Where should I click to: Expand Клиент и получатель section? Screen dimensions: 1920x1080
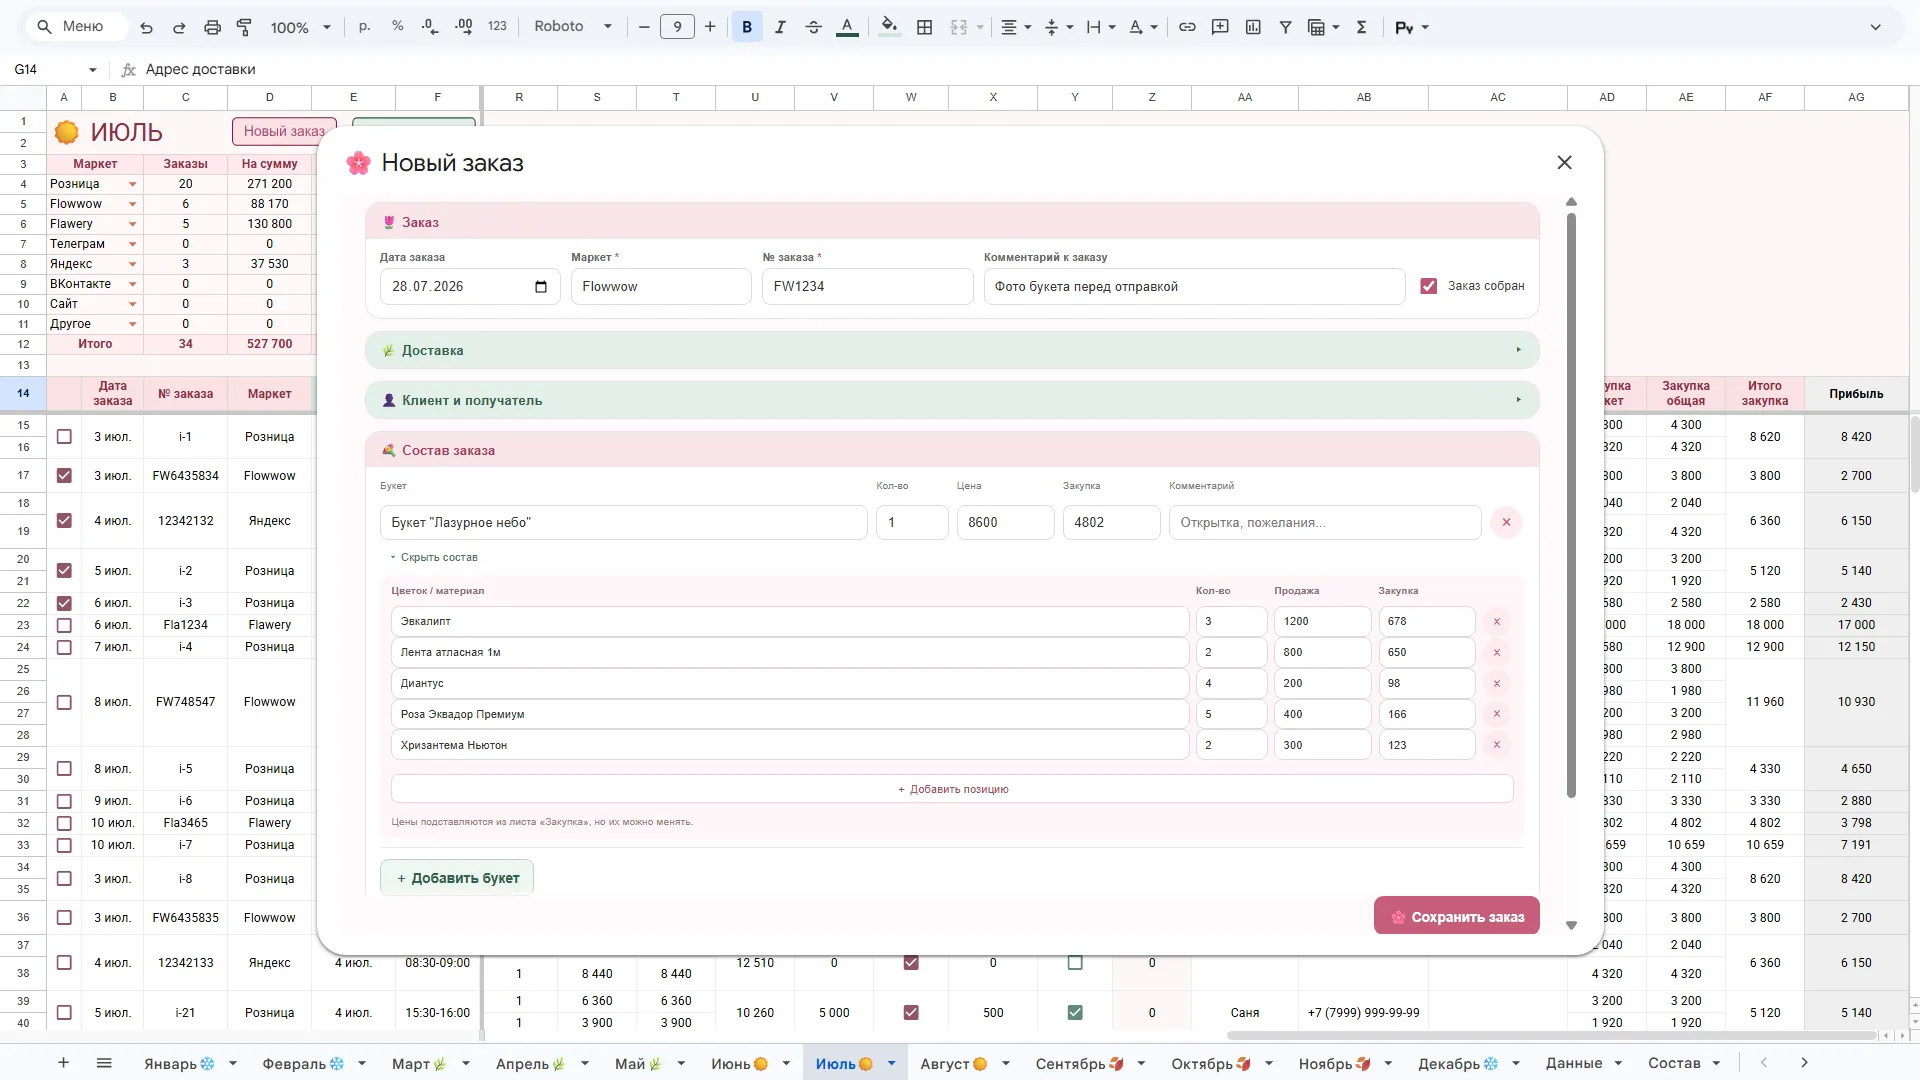pos(952,400)
